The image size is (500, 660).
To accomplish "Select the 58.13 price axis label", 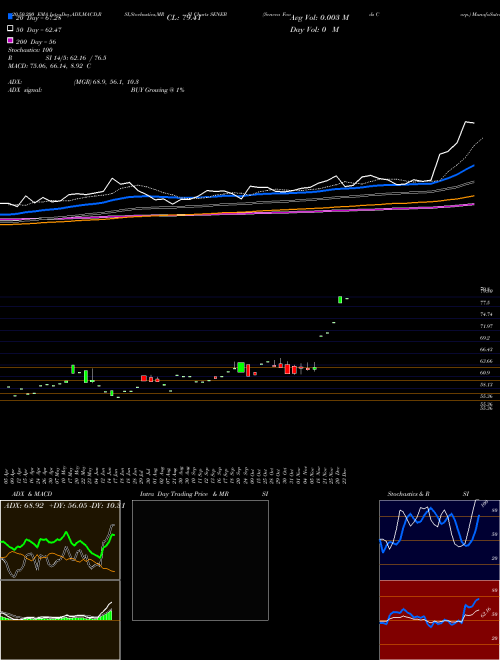I will 486,385.
